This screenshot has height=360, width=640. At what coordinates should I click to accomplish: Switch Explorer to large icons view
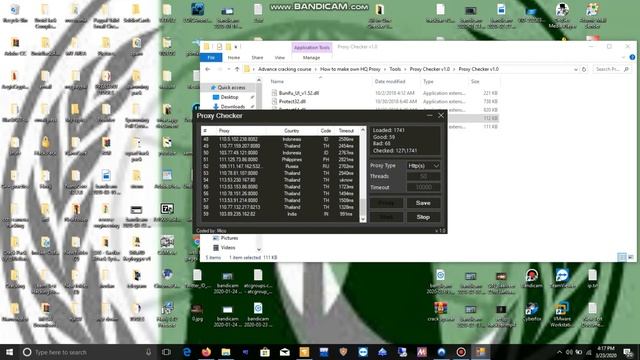[x=631, y=257]
